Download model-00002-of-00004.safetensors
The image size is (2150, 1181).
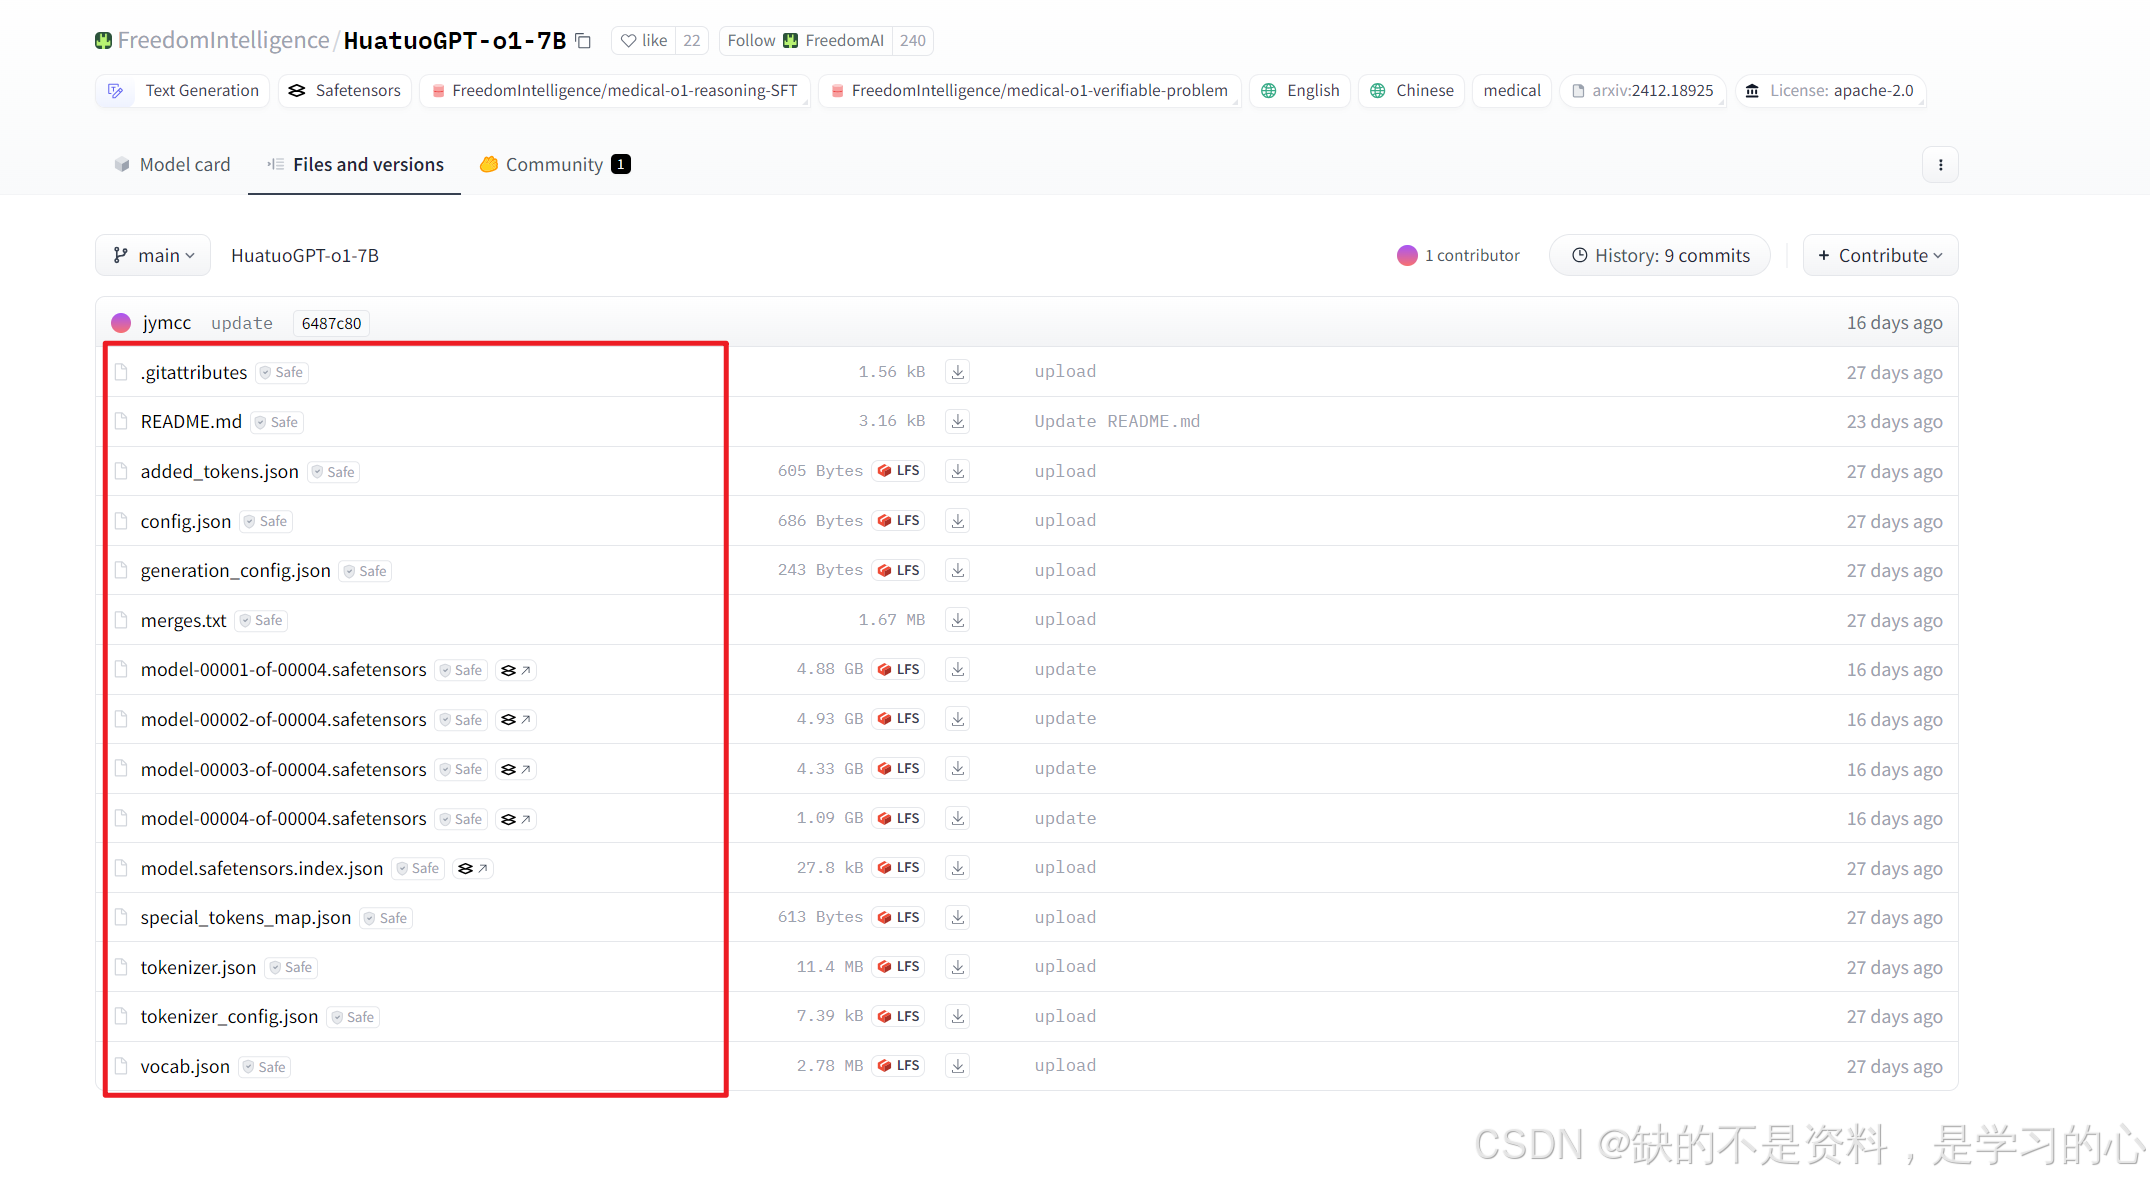tap(958, 719)
